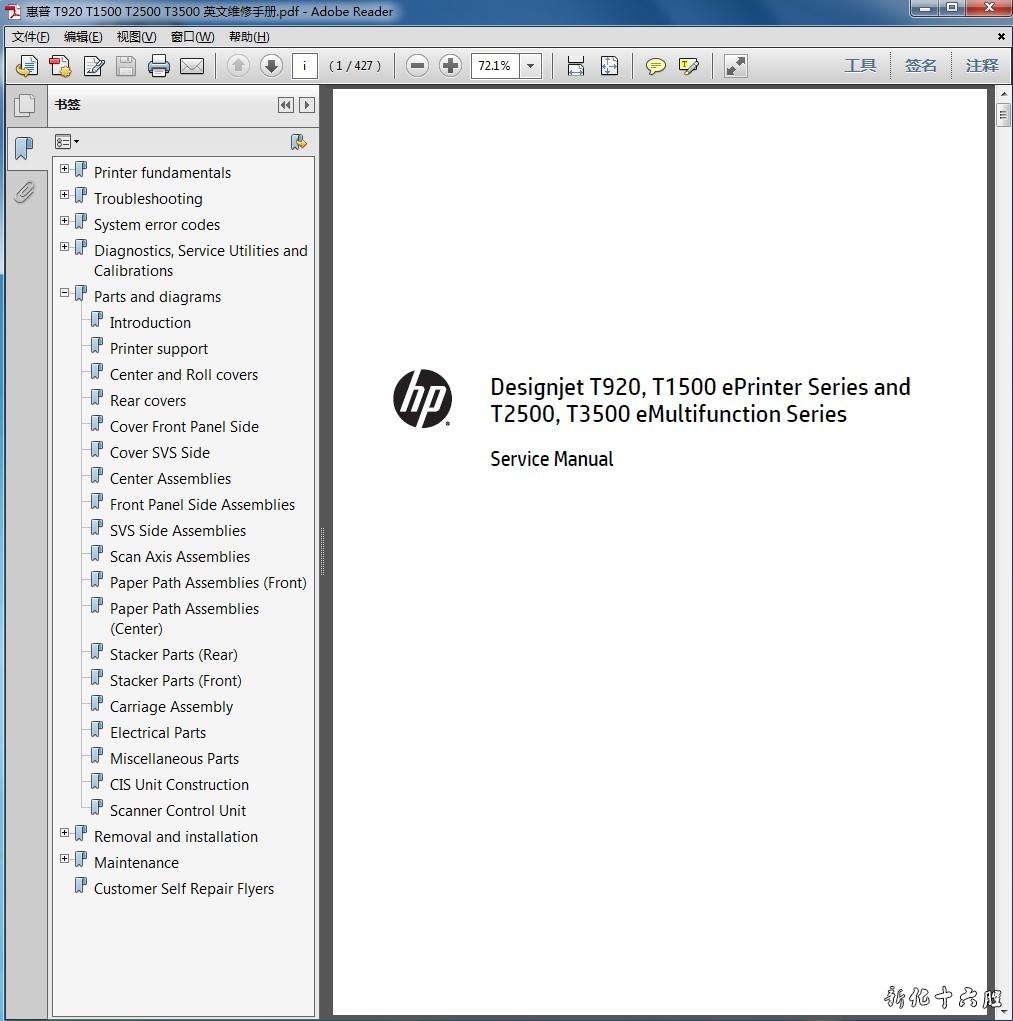This screenshot has height=1021, width=1013.
Task: Click the email envelope icon
Action: click(192, 66)
